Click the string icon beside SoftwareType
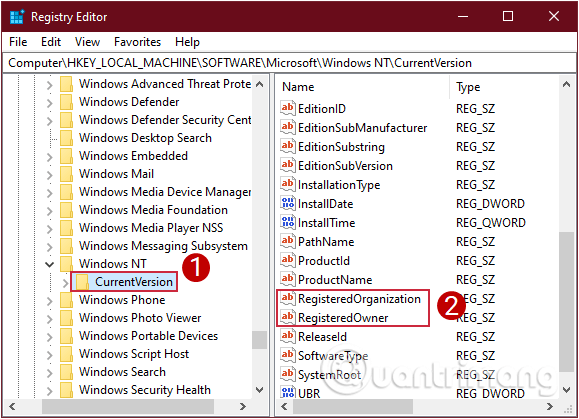The image size is (579, 419). (288, 356)
